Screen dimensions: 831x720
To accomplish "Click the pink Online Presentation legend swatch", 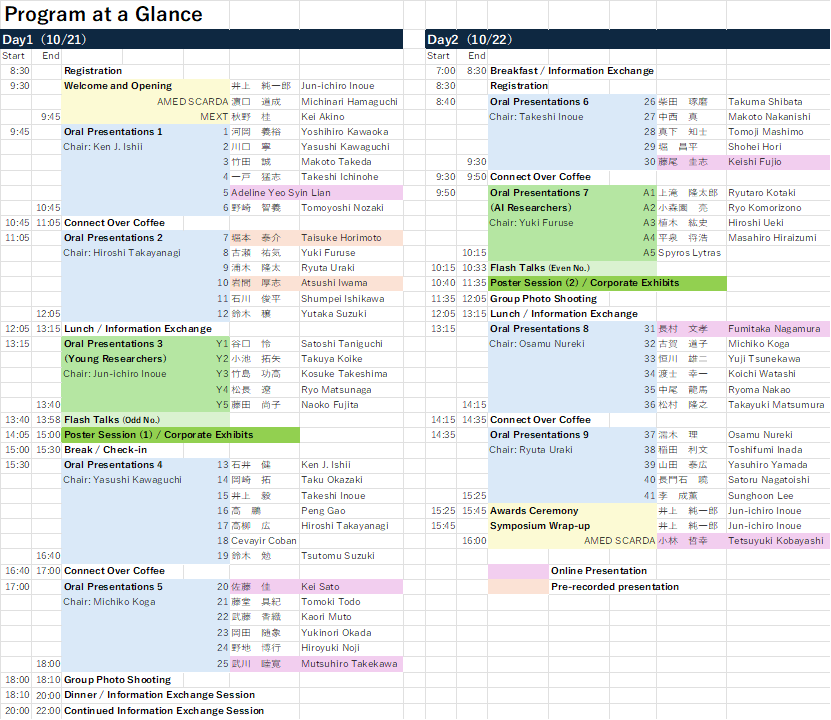I will pos(517,571).
